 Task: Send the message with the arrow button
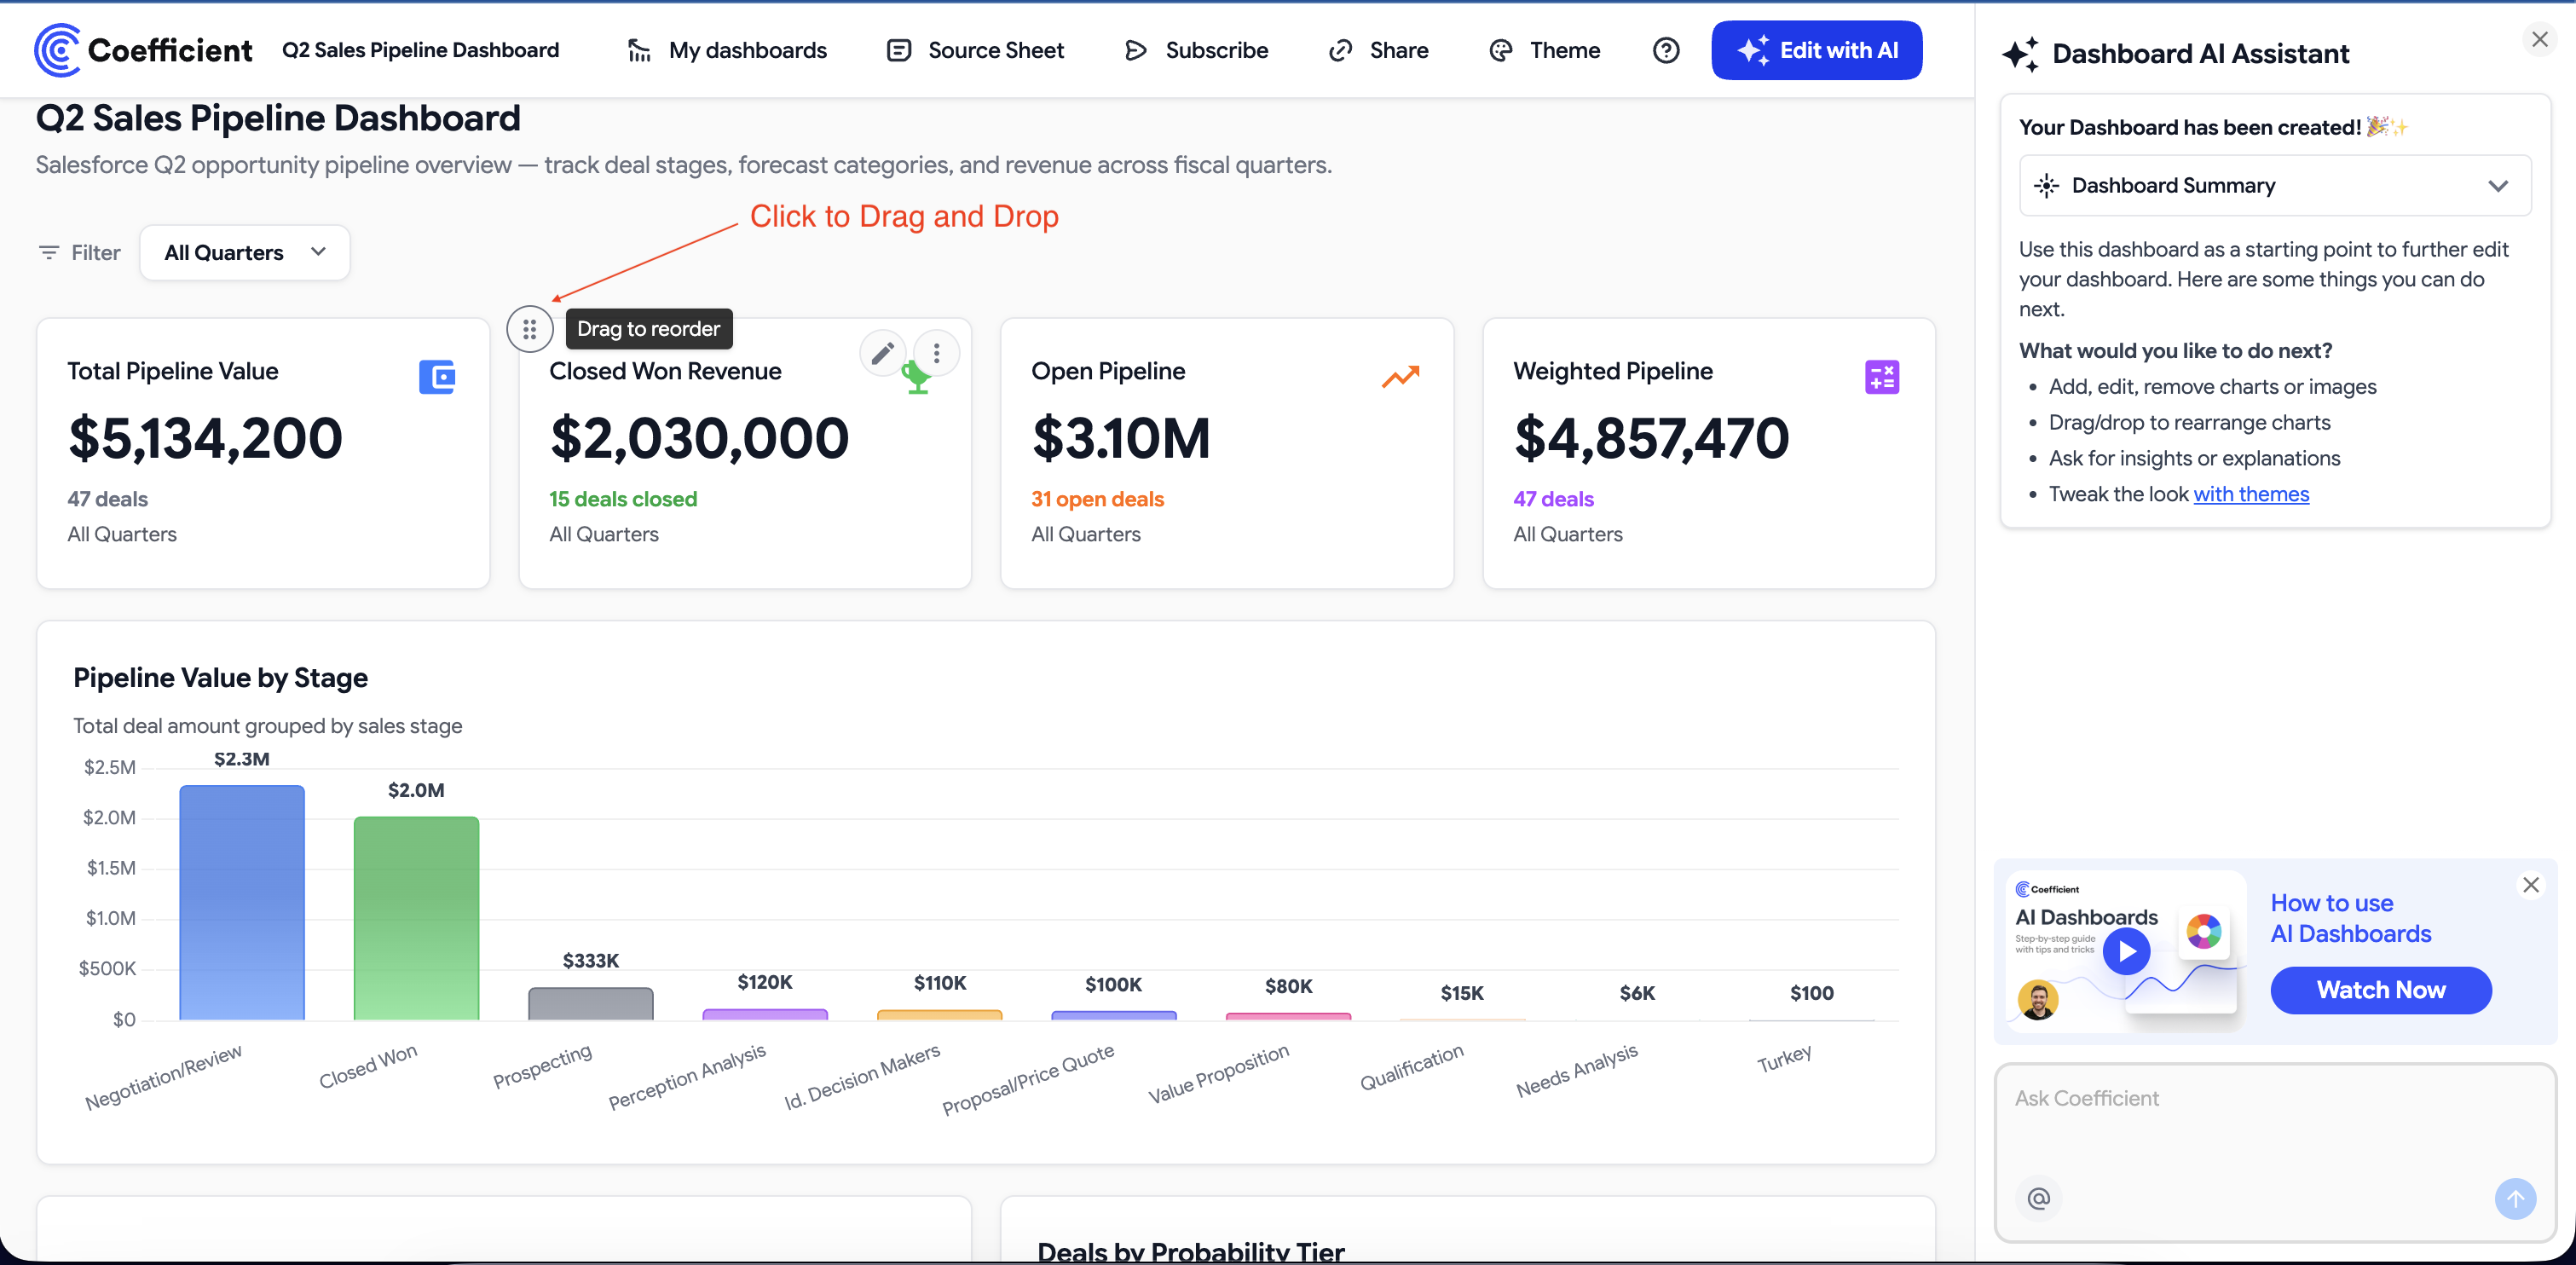(2516, 1198)
